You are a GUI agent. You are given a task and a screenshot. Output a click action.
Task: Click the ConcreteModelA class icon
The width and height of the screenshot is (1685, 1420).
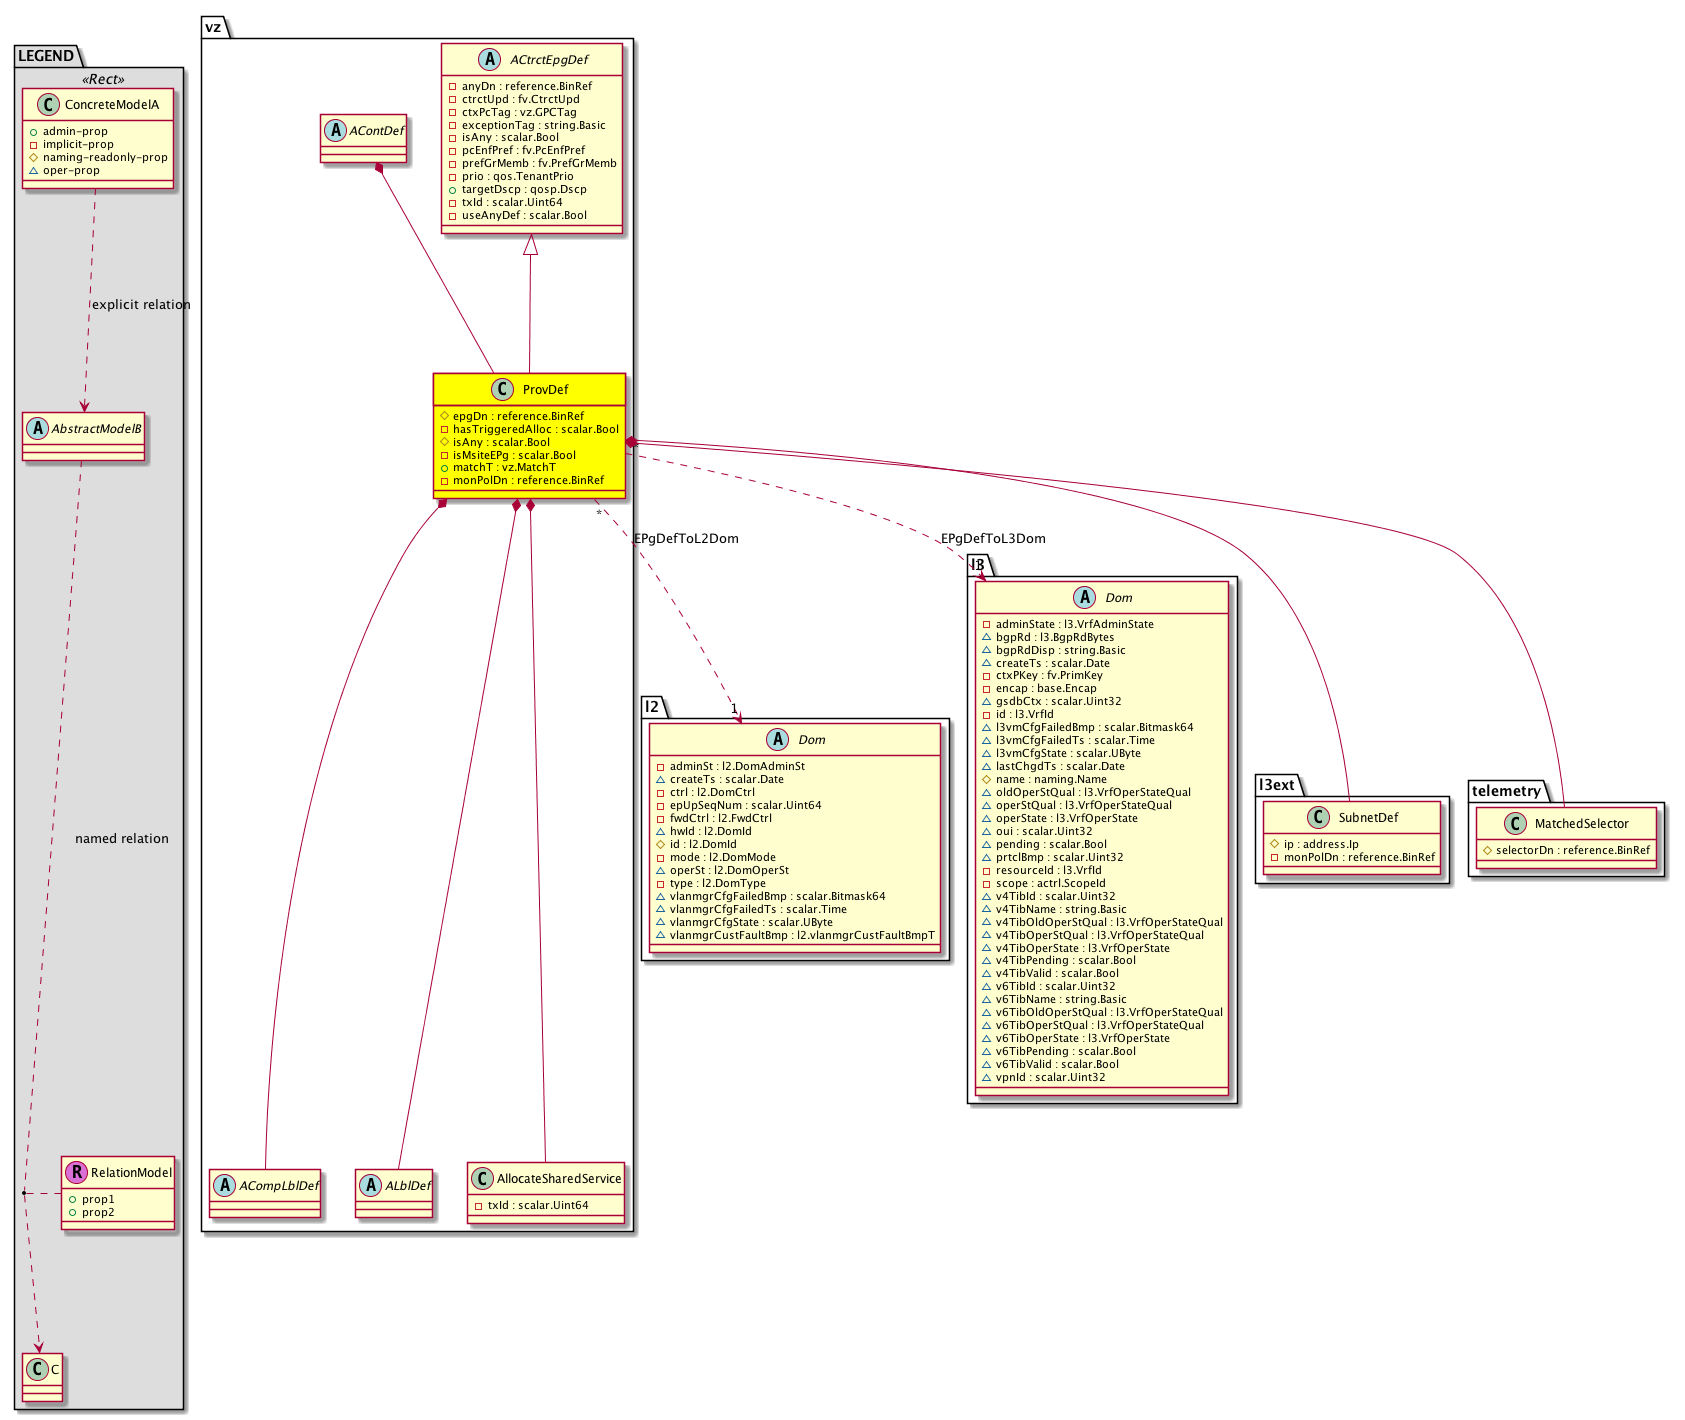coord(49,105)
